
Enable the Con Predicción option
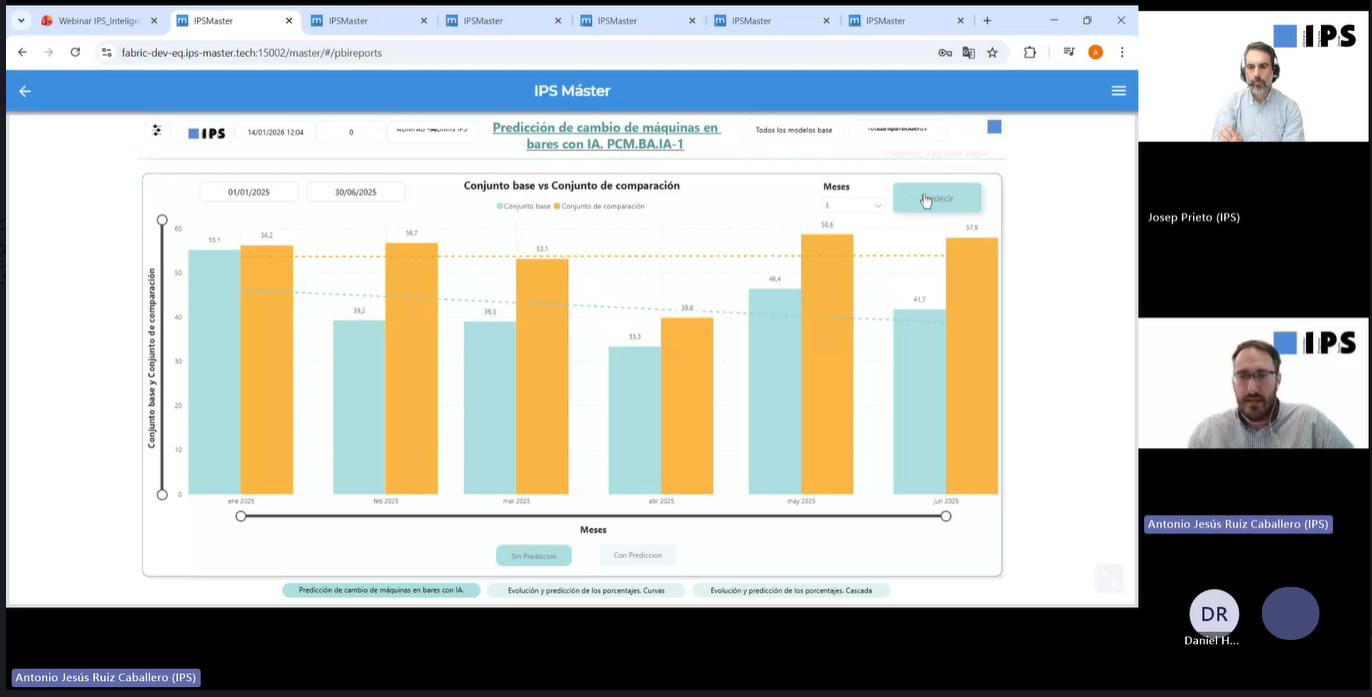pyautogui.click(x=637, y=554)
